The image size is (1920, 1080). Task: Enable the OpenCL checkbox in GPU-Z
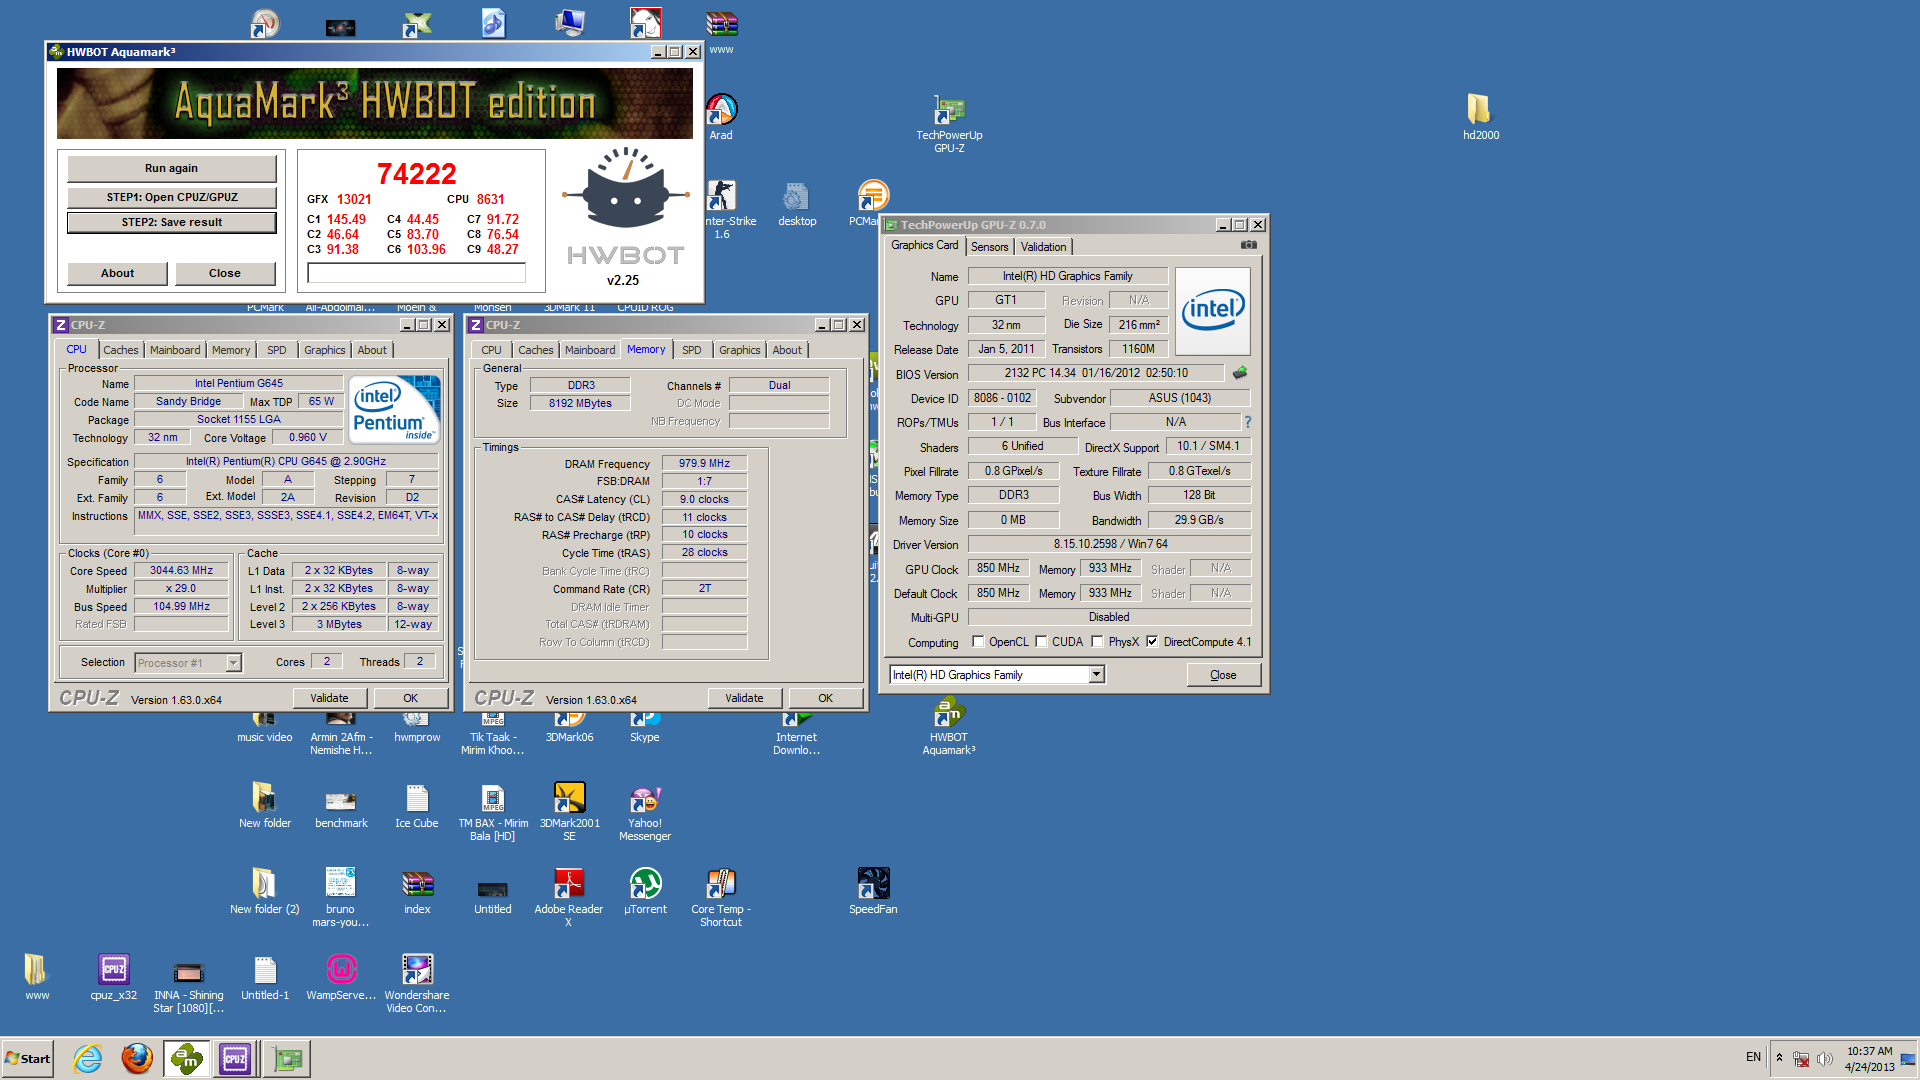click(x=978, y=642)
